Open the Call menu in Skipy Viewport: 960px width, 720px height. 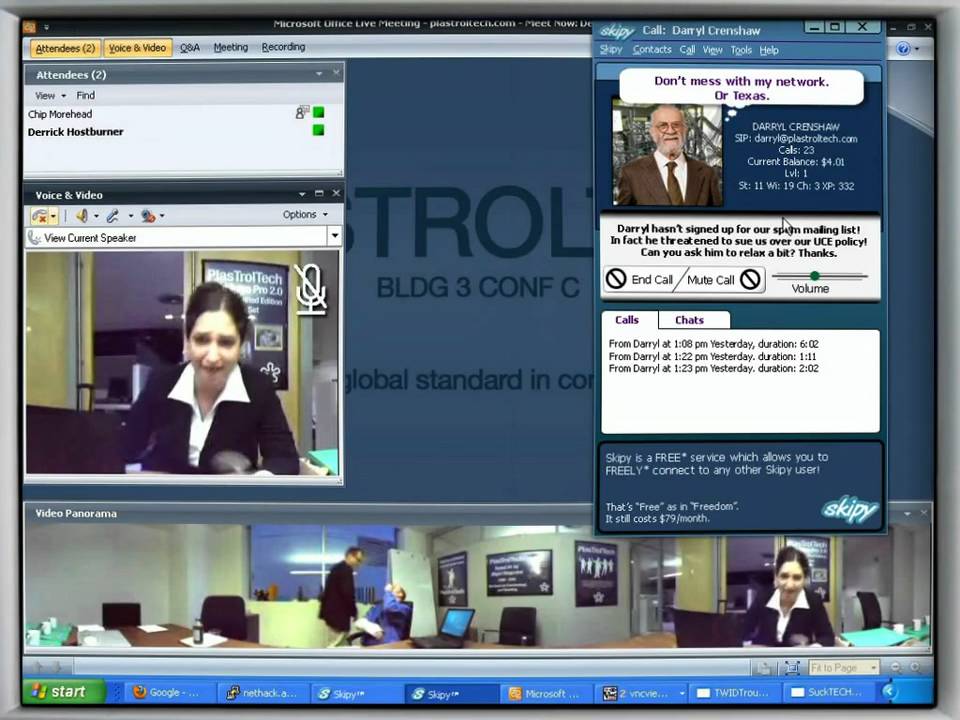point(687,50)
